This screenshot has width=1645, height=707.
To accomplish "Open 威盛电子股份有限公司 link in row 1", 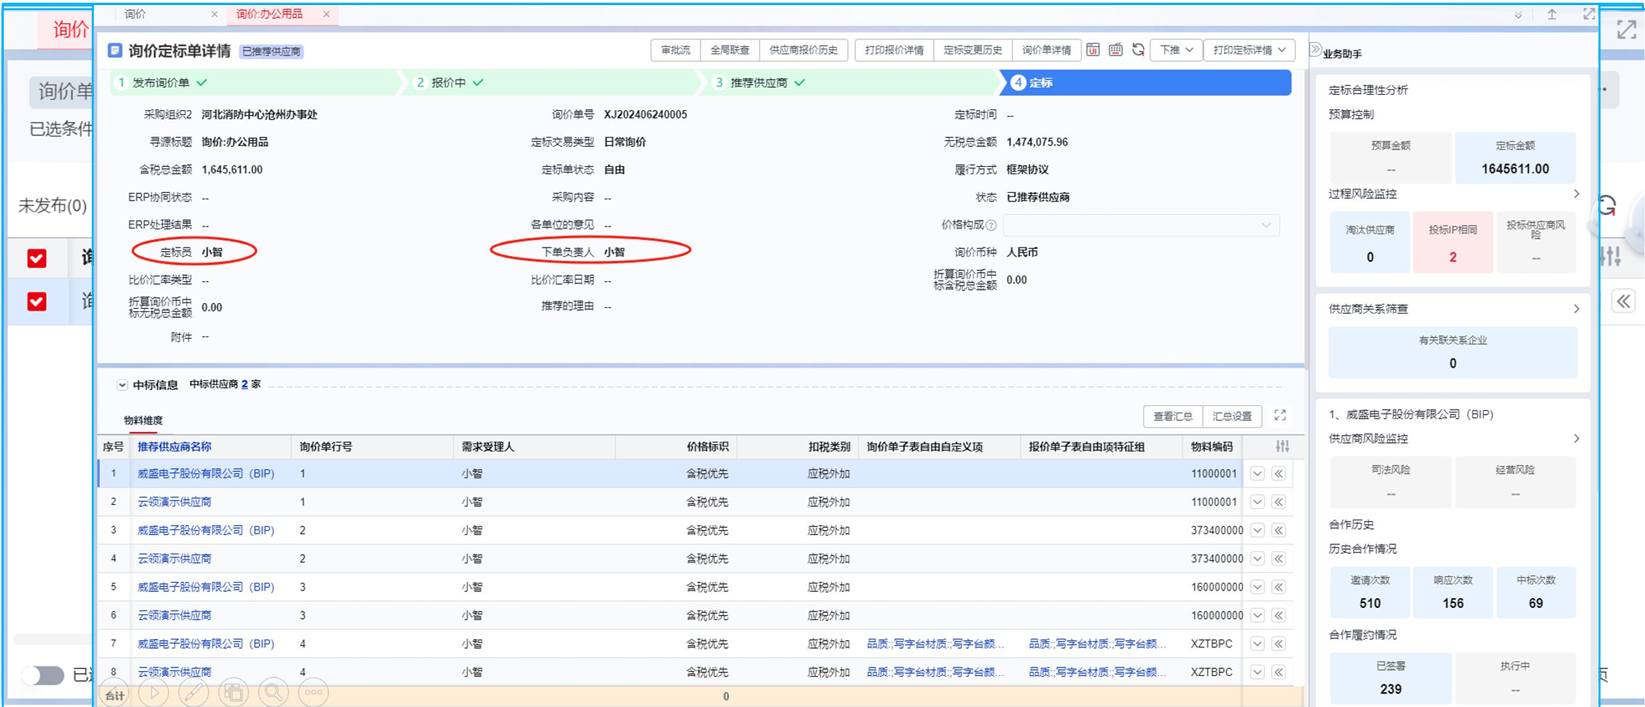I will pyautogui.click(x=205, y=474).
